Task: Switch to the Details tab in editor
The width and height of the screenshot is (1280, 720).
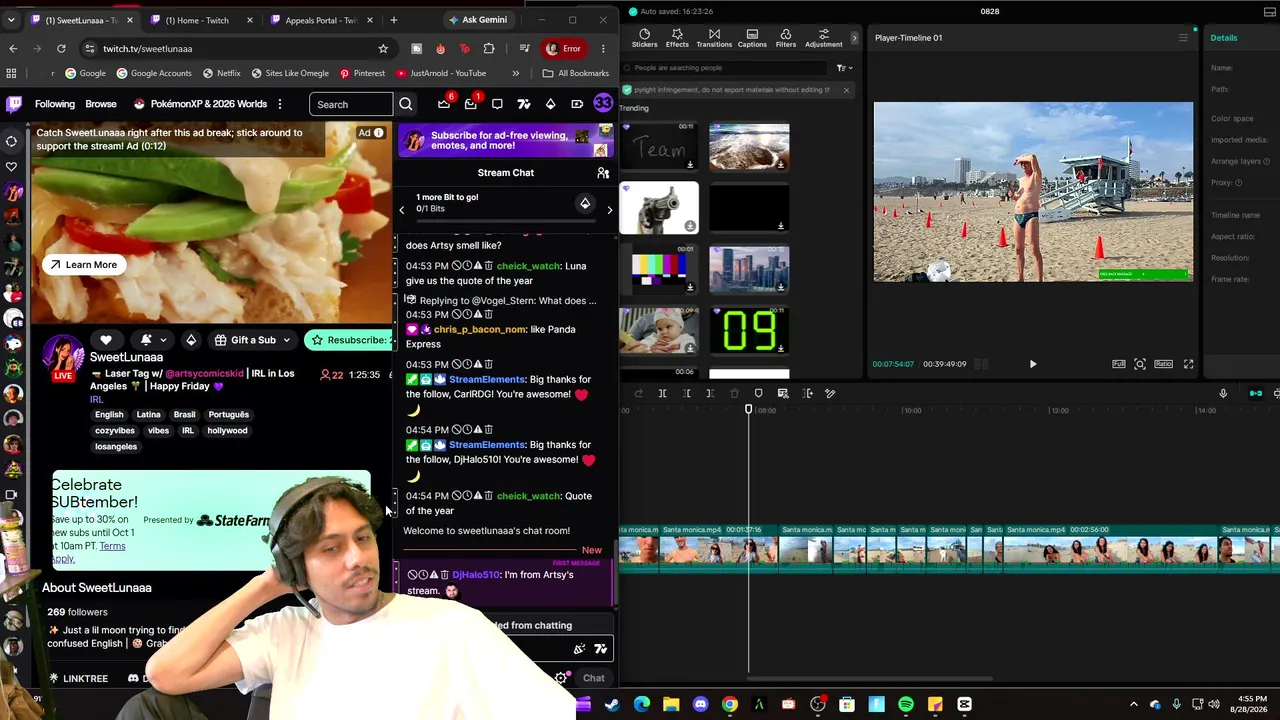Action: coord(1224,38)
